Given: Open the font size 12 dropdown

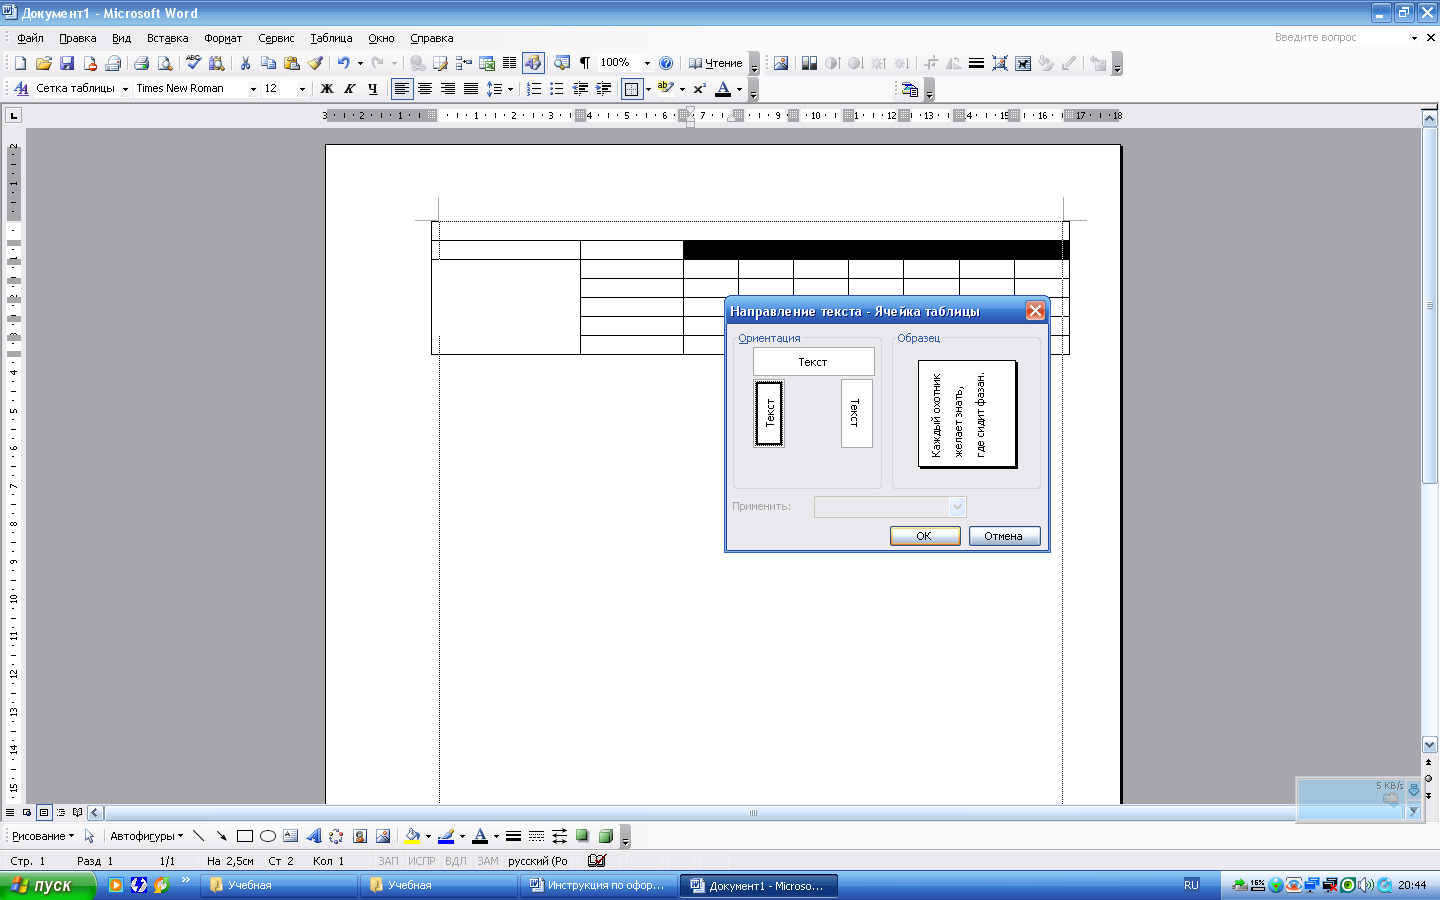Looking at the screenshot, I should click(x=302, y=89).
